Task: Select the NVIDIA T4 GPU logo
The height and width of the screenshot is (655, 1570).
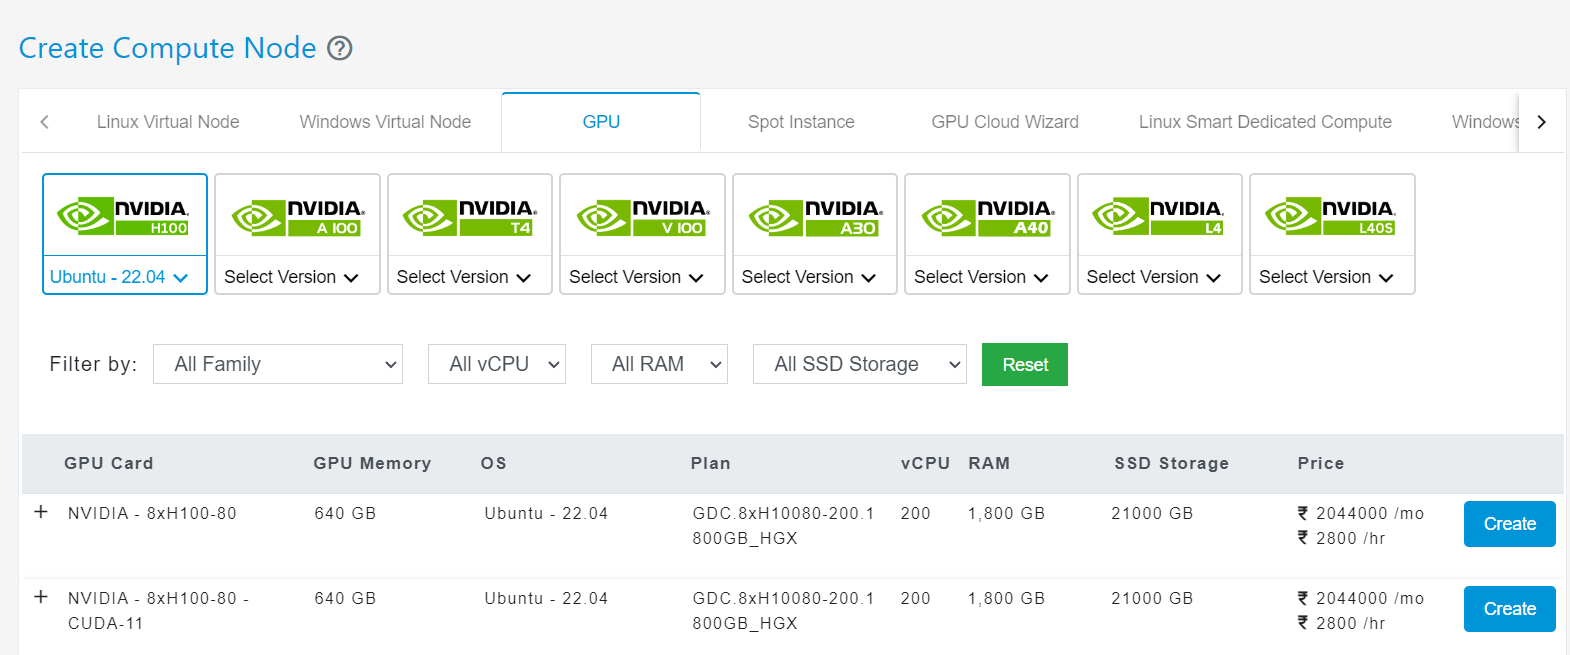Action: [469, 216]
